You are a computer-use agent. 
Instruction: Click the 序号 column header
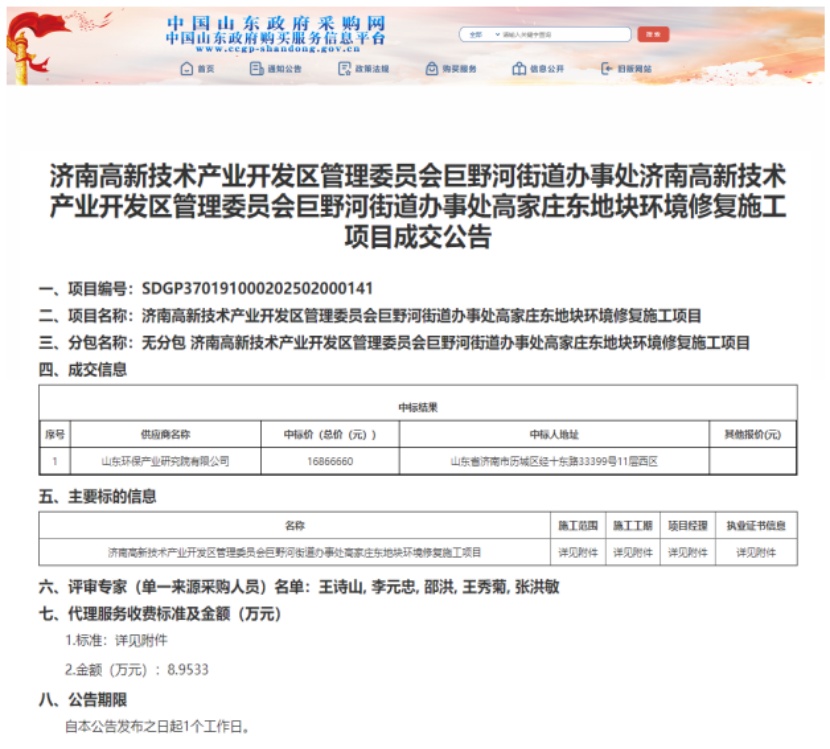(55, 435)
